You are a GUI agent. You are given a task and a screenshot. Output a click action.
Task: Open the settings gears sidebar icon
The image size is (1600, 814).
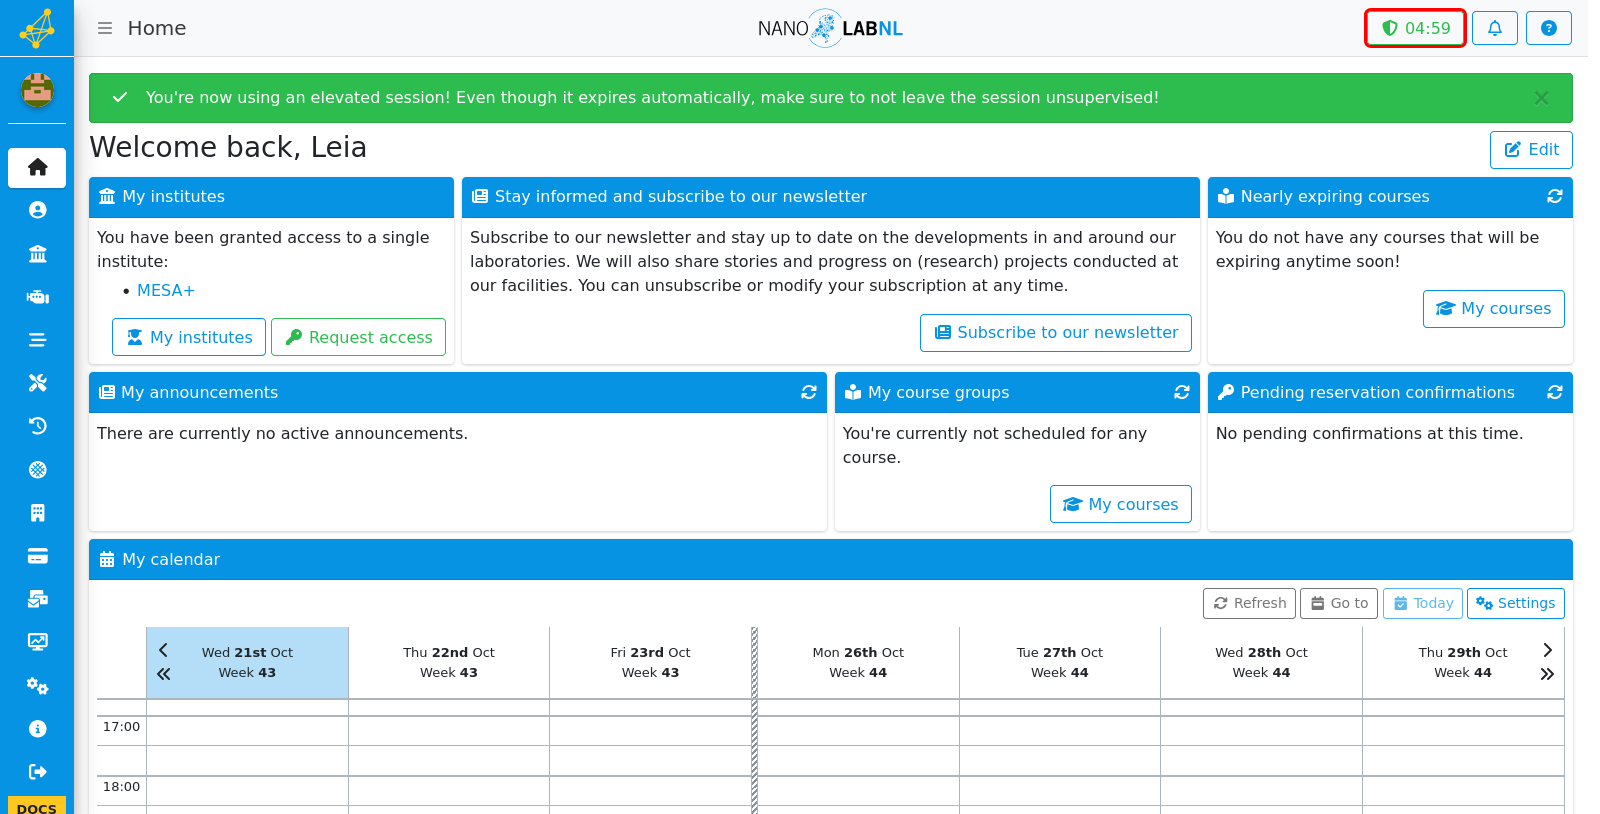click(x=37, y=686)
